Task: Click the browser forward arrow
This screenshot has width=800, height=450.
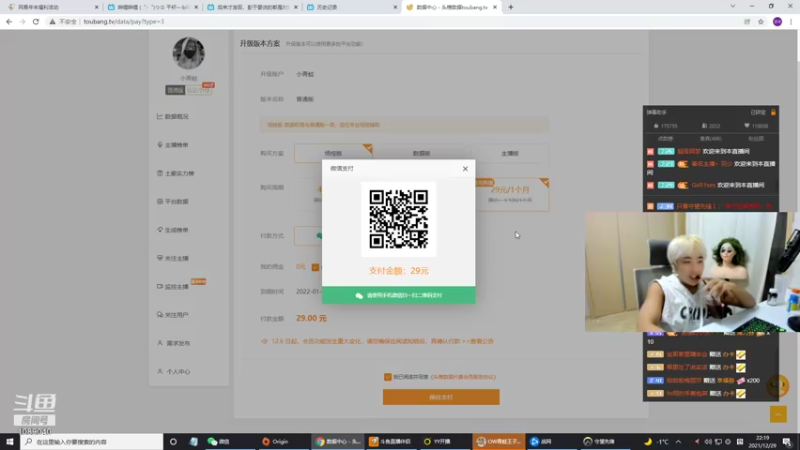Action: click(22, 21)
